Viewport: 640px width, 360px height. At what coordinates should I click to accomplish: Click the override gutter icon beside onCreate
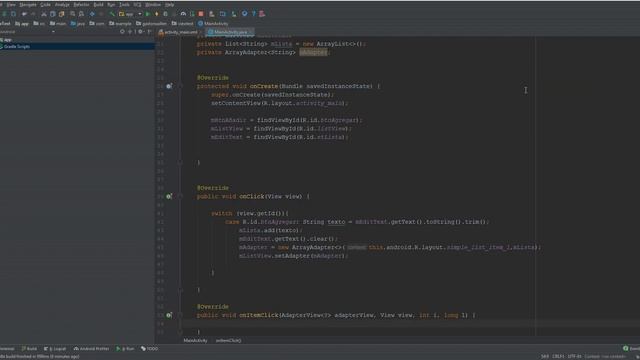coord(169,86)
